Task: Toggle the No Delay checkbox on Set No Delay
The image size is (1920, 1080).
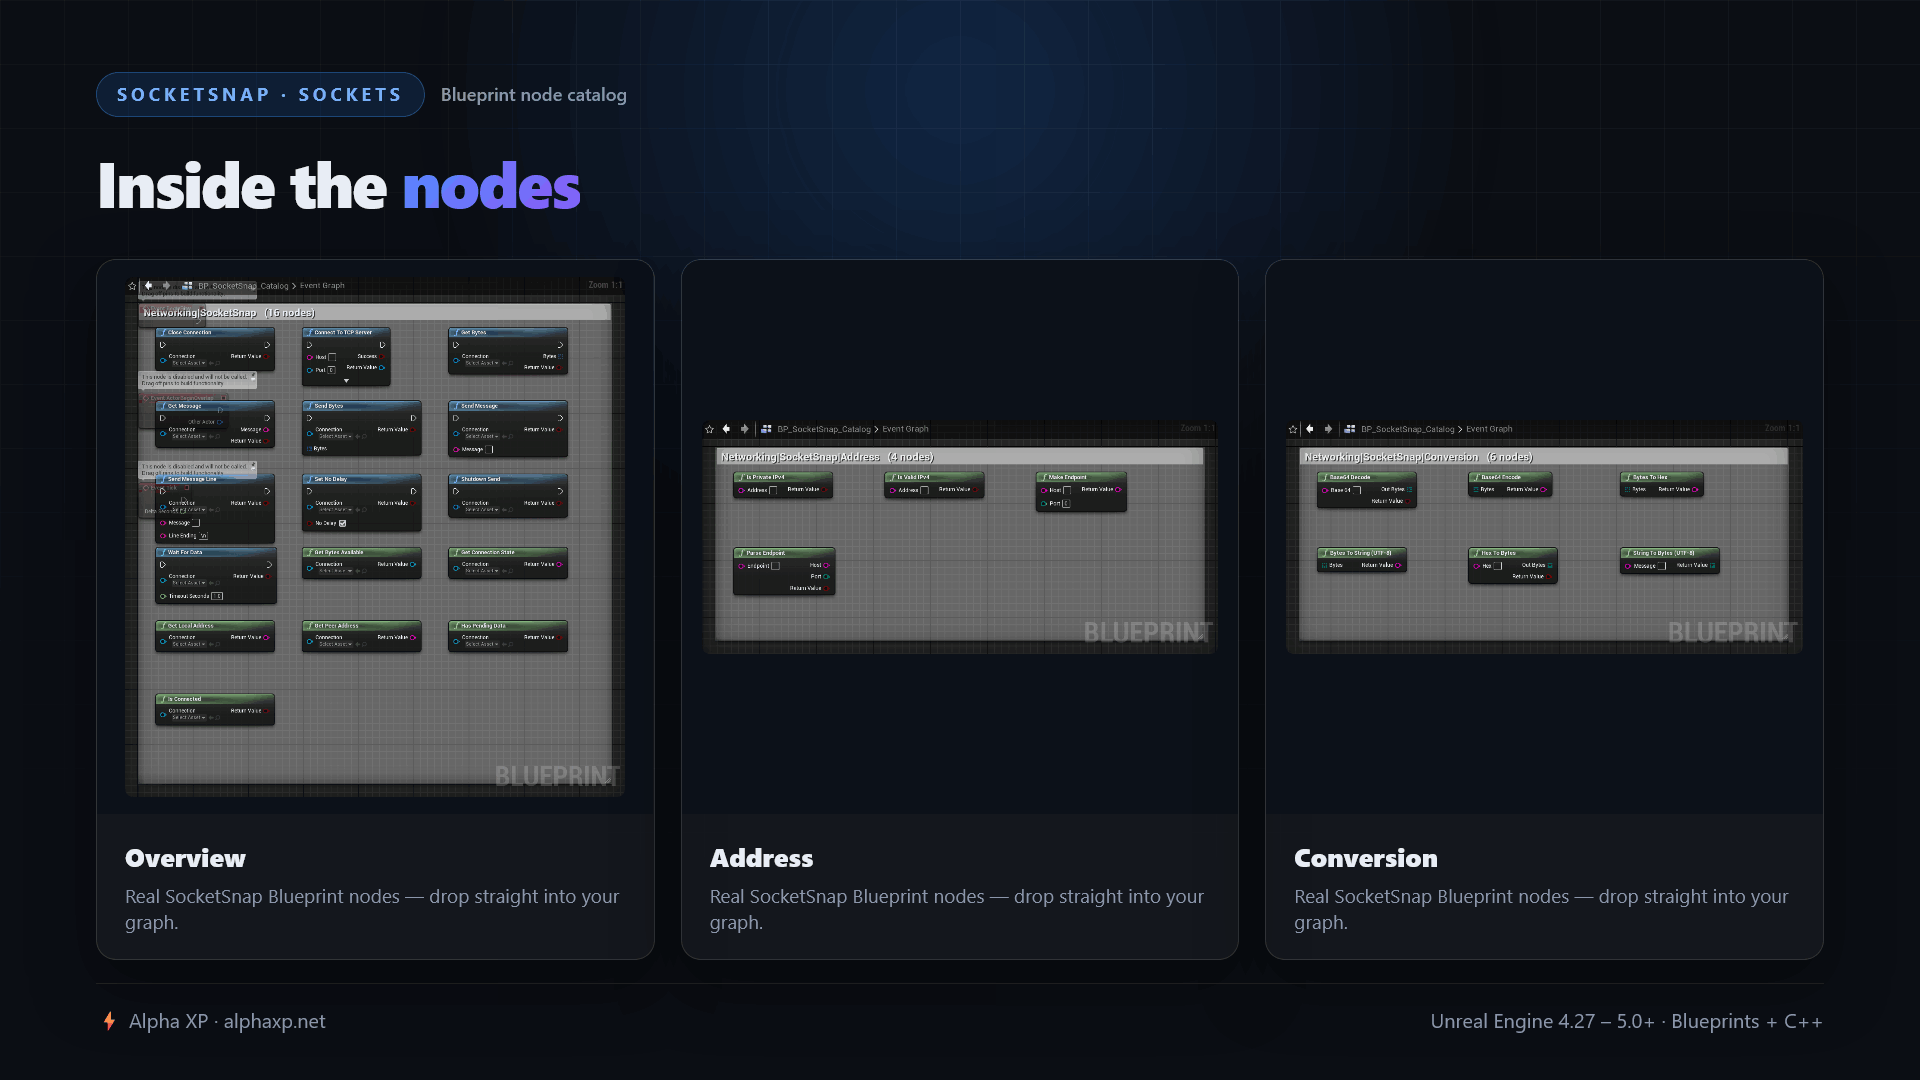Action: 342,523
